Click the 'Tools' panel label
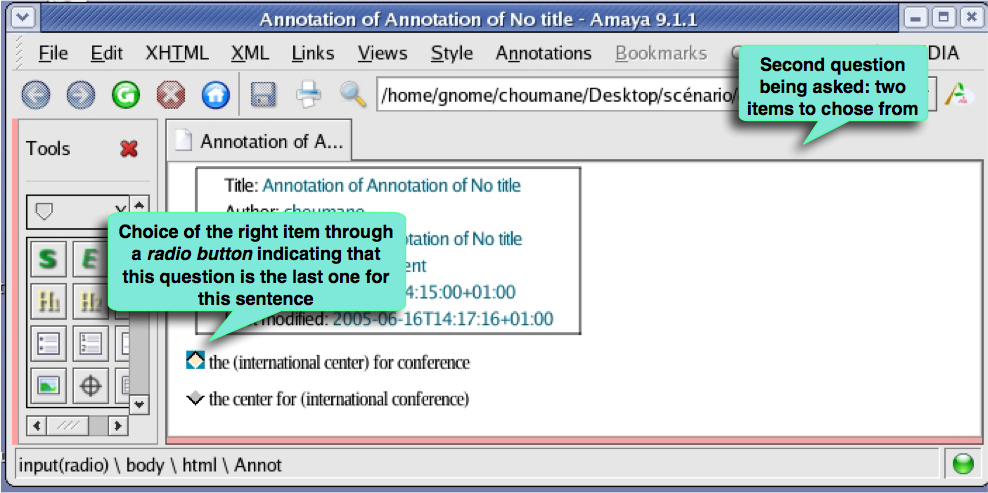This screenshot has height=493, width=988. click(x=48, y=149)
